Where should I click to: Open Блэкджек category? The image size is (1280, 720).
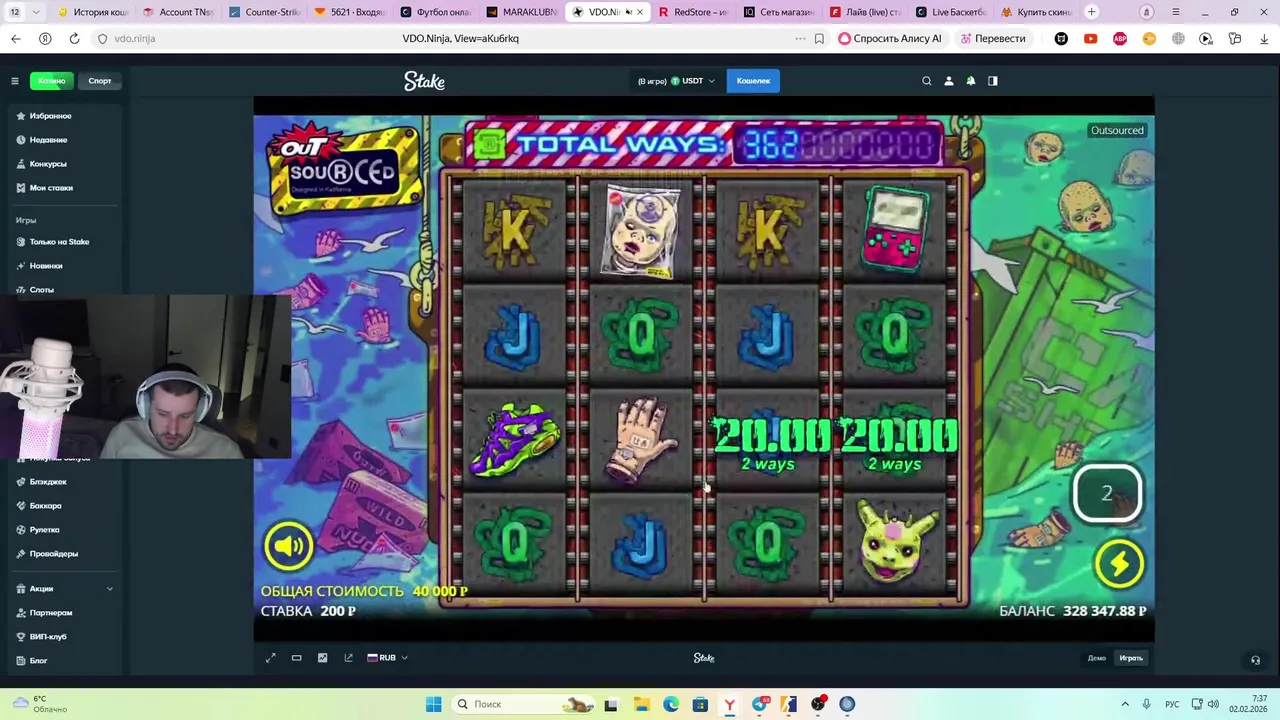tap(48, 482)
